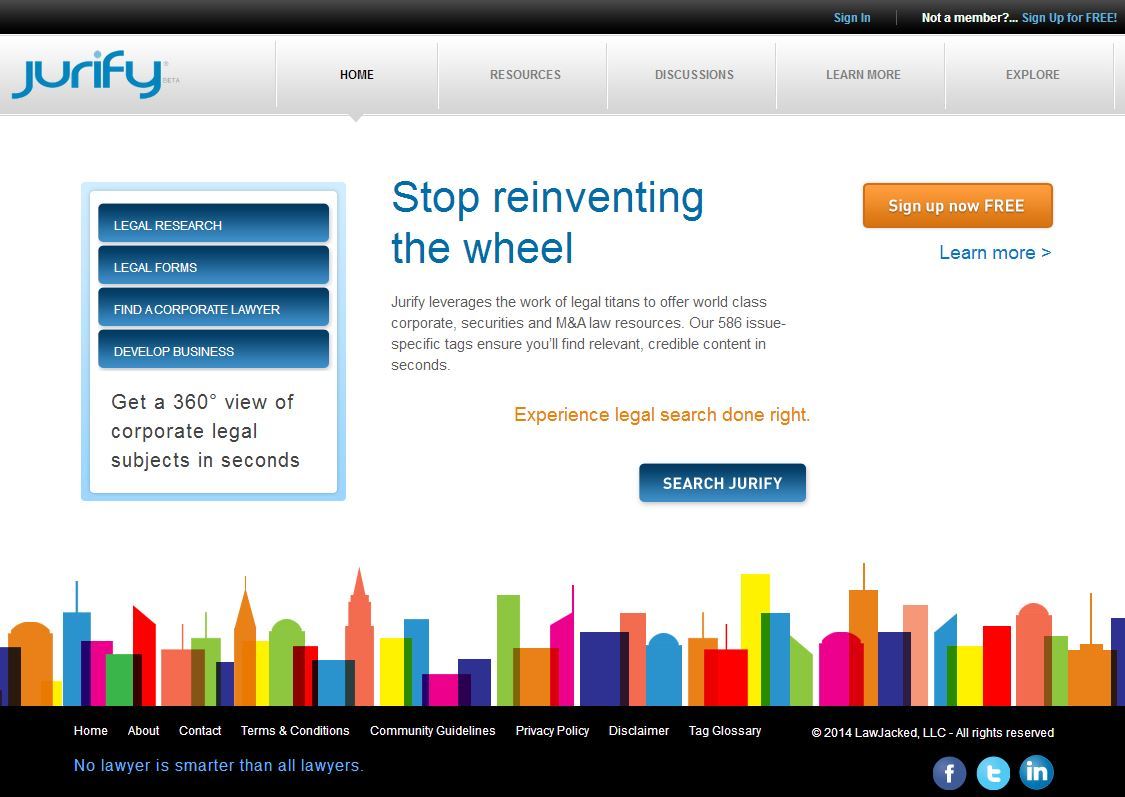
Task: Click the "Not a member?..." text
Action: point(969,18)
